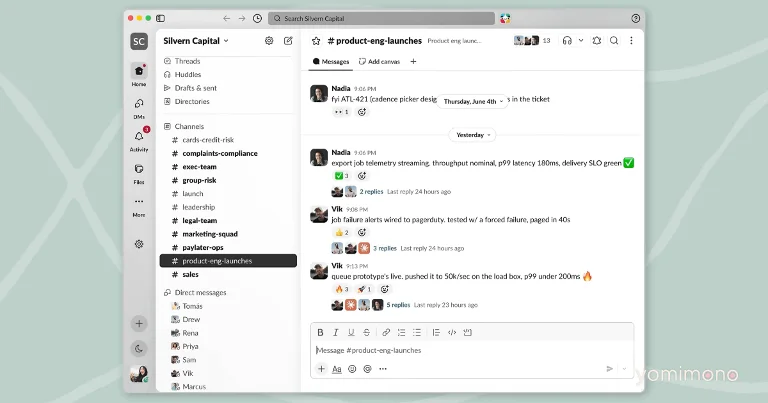Toggle the sidebar panel icon
768x403 pixels.
tap(160, 18)
